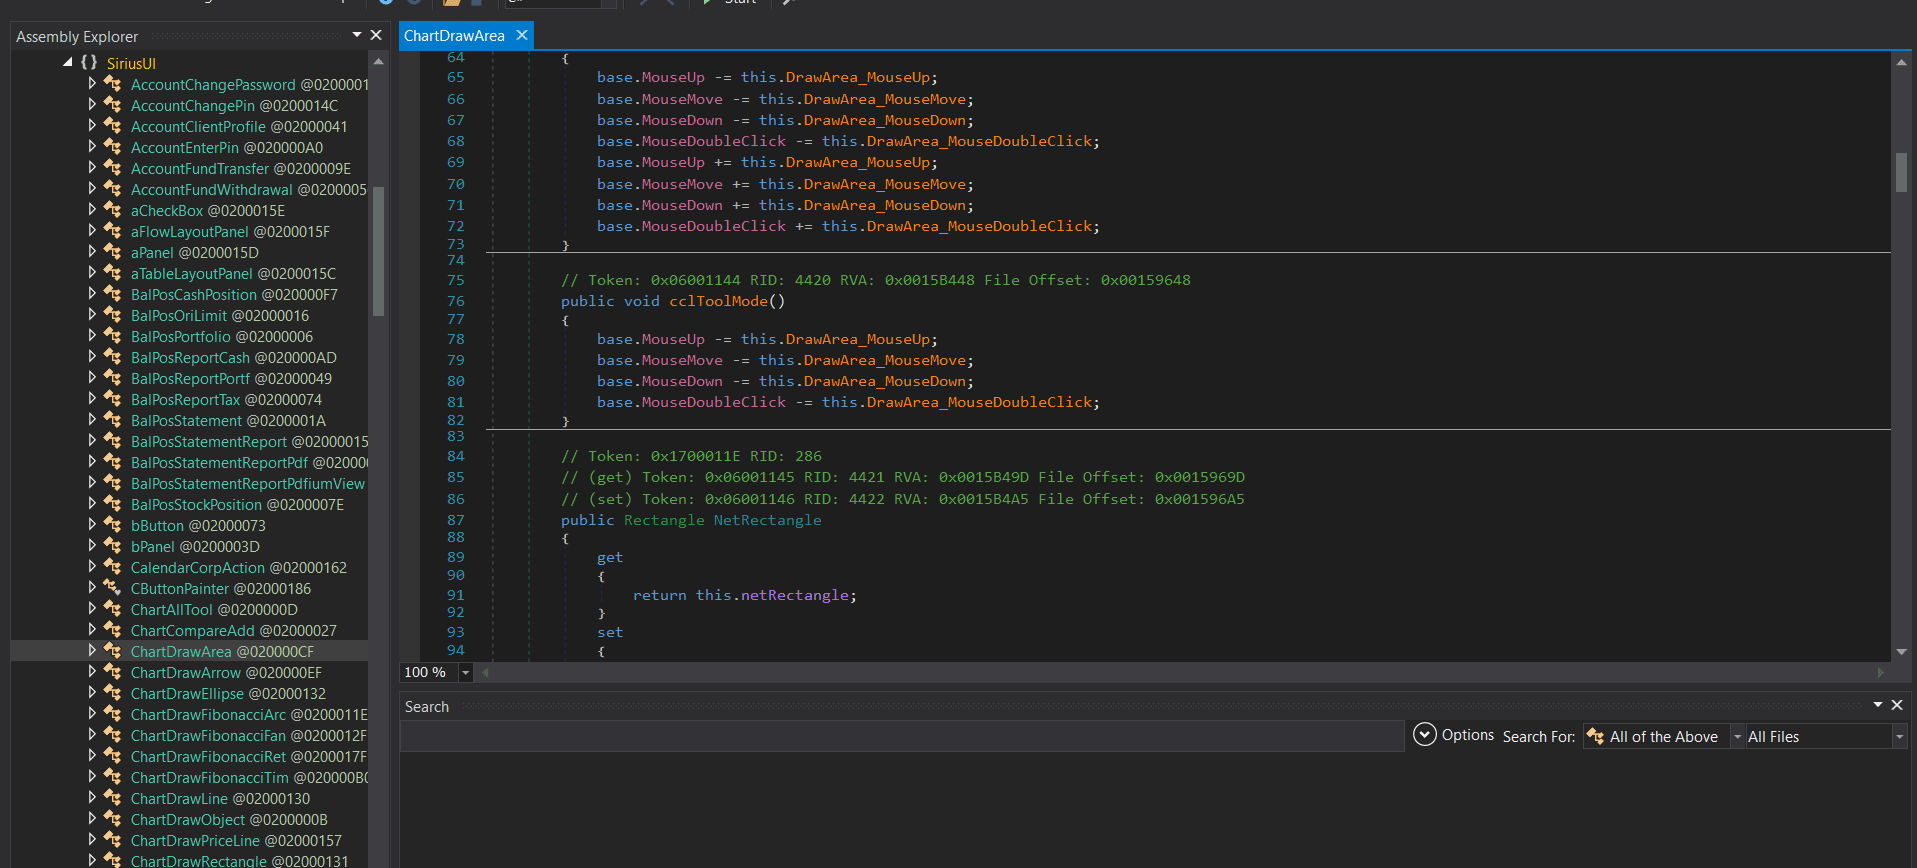Click netRectangle field on line 91
Screen dimensions: 1917x868
coord(794,595)
